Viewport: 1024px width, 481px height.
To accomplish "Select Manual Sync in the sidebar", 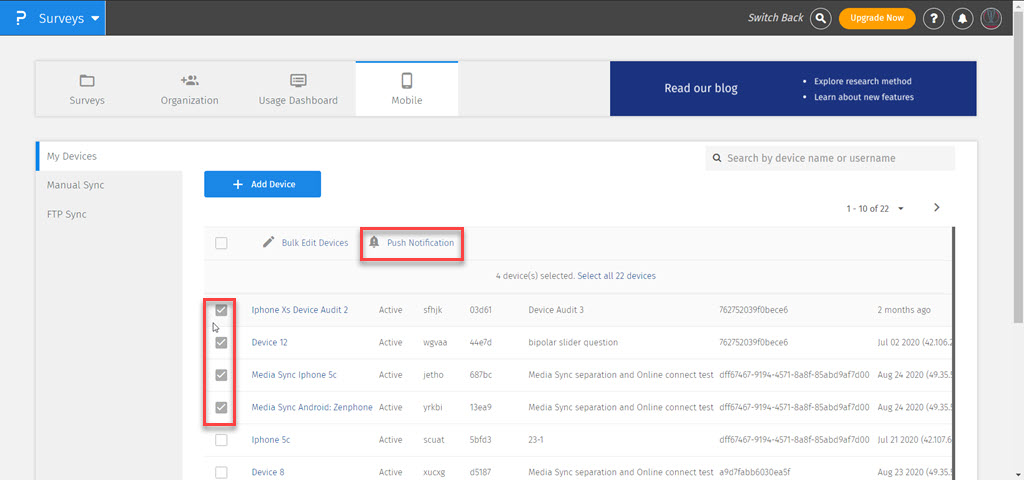I will (75, 185).
